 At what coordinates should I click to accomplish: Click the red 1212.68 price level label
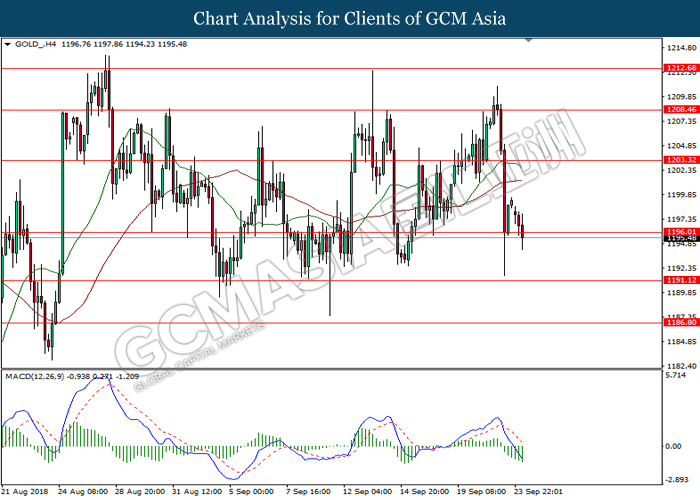click(x=682, y=68)
